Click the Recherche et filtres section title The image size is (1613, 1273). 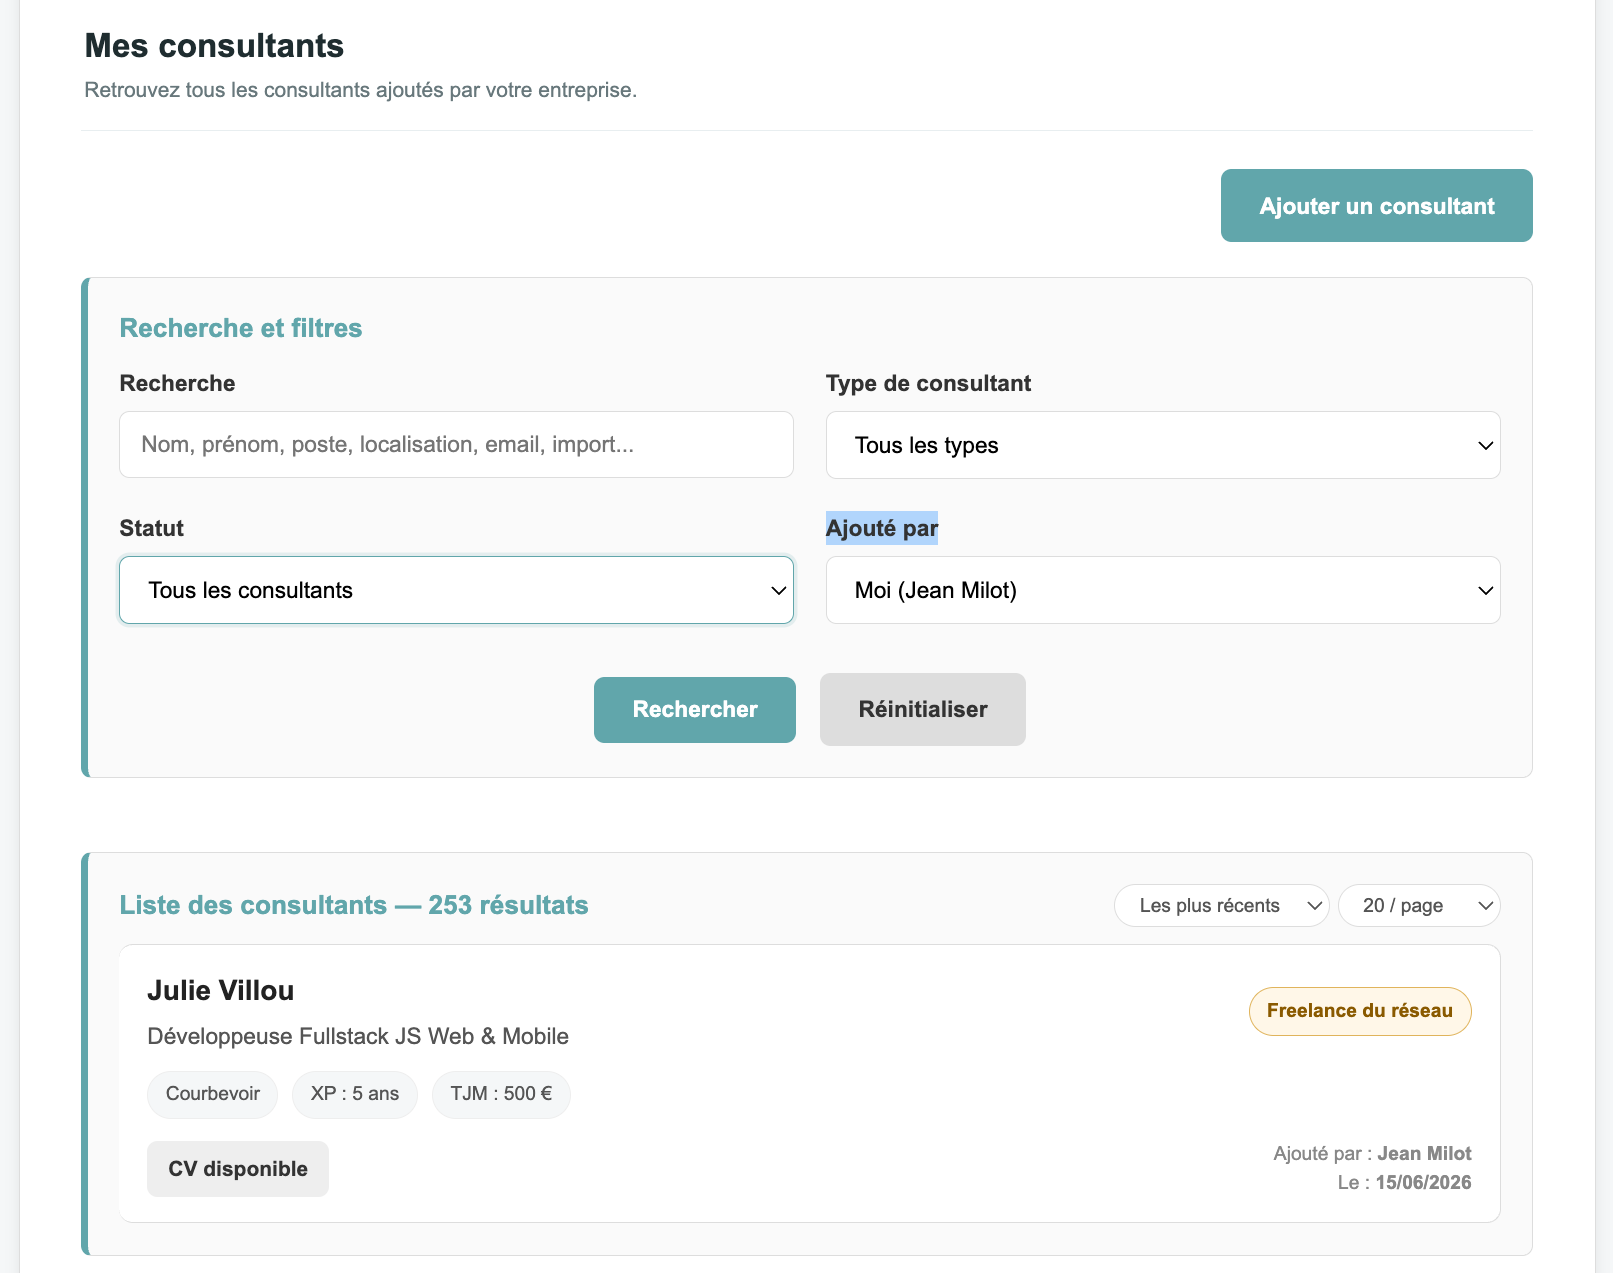click(241, 329)
